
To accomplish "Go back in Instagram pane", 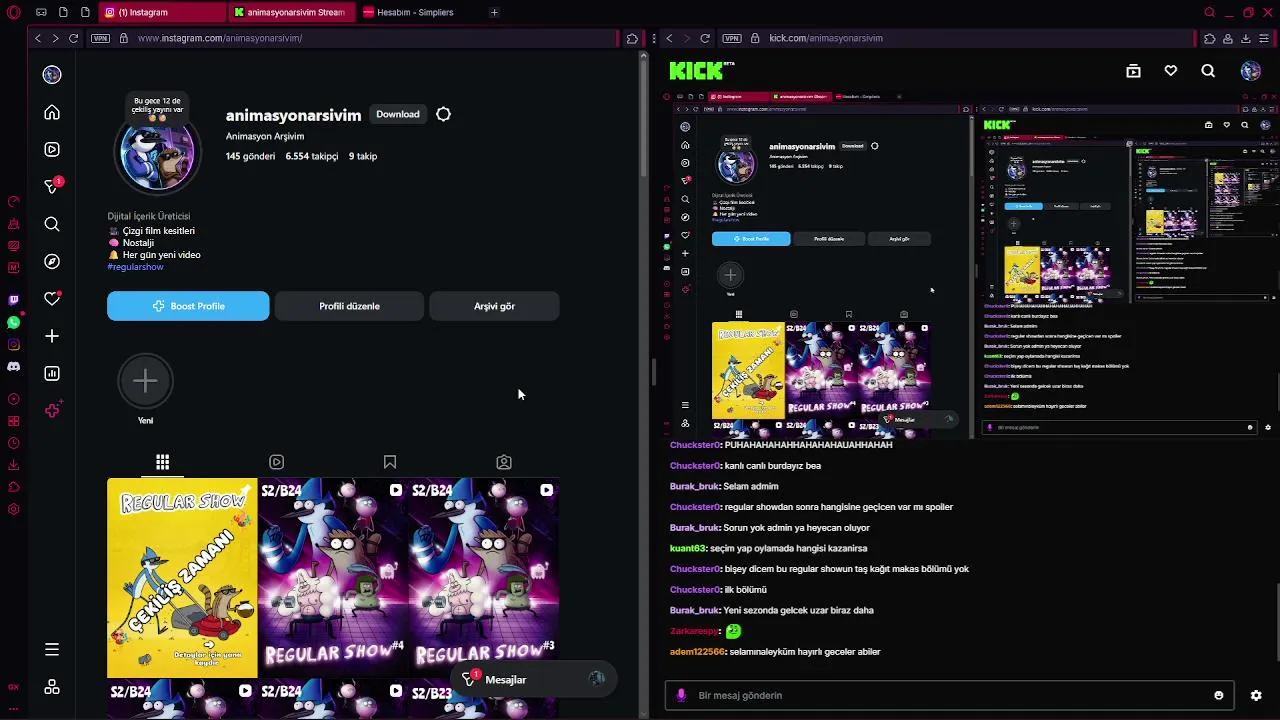I will 38,38.
